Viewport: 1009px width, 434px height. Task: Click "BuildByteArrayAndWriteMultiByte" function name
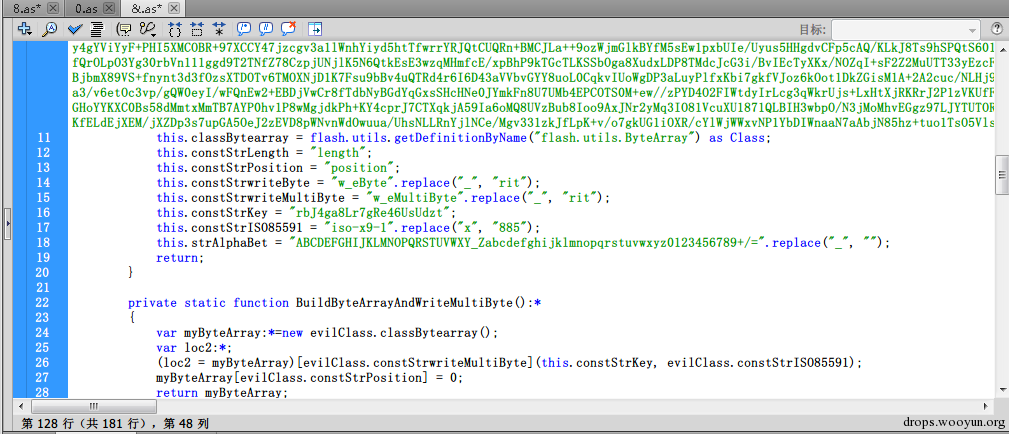click(405, 303)
